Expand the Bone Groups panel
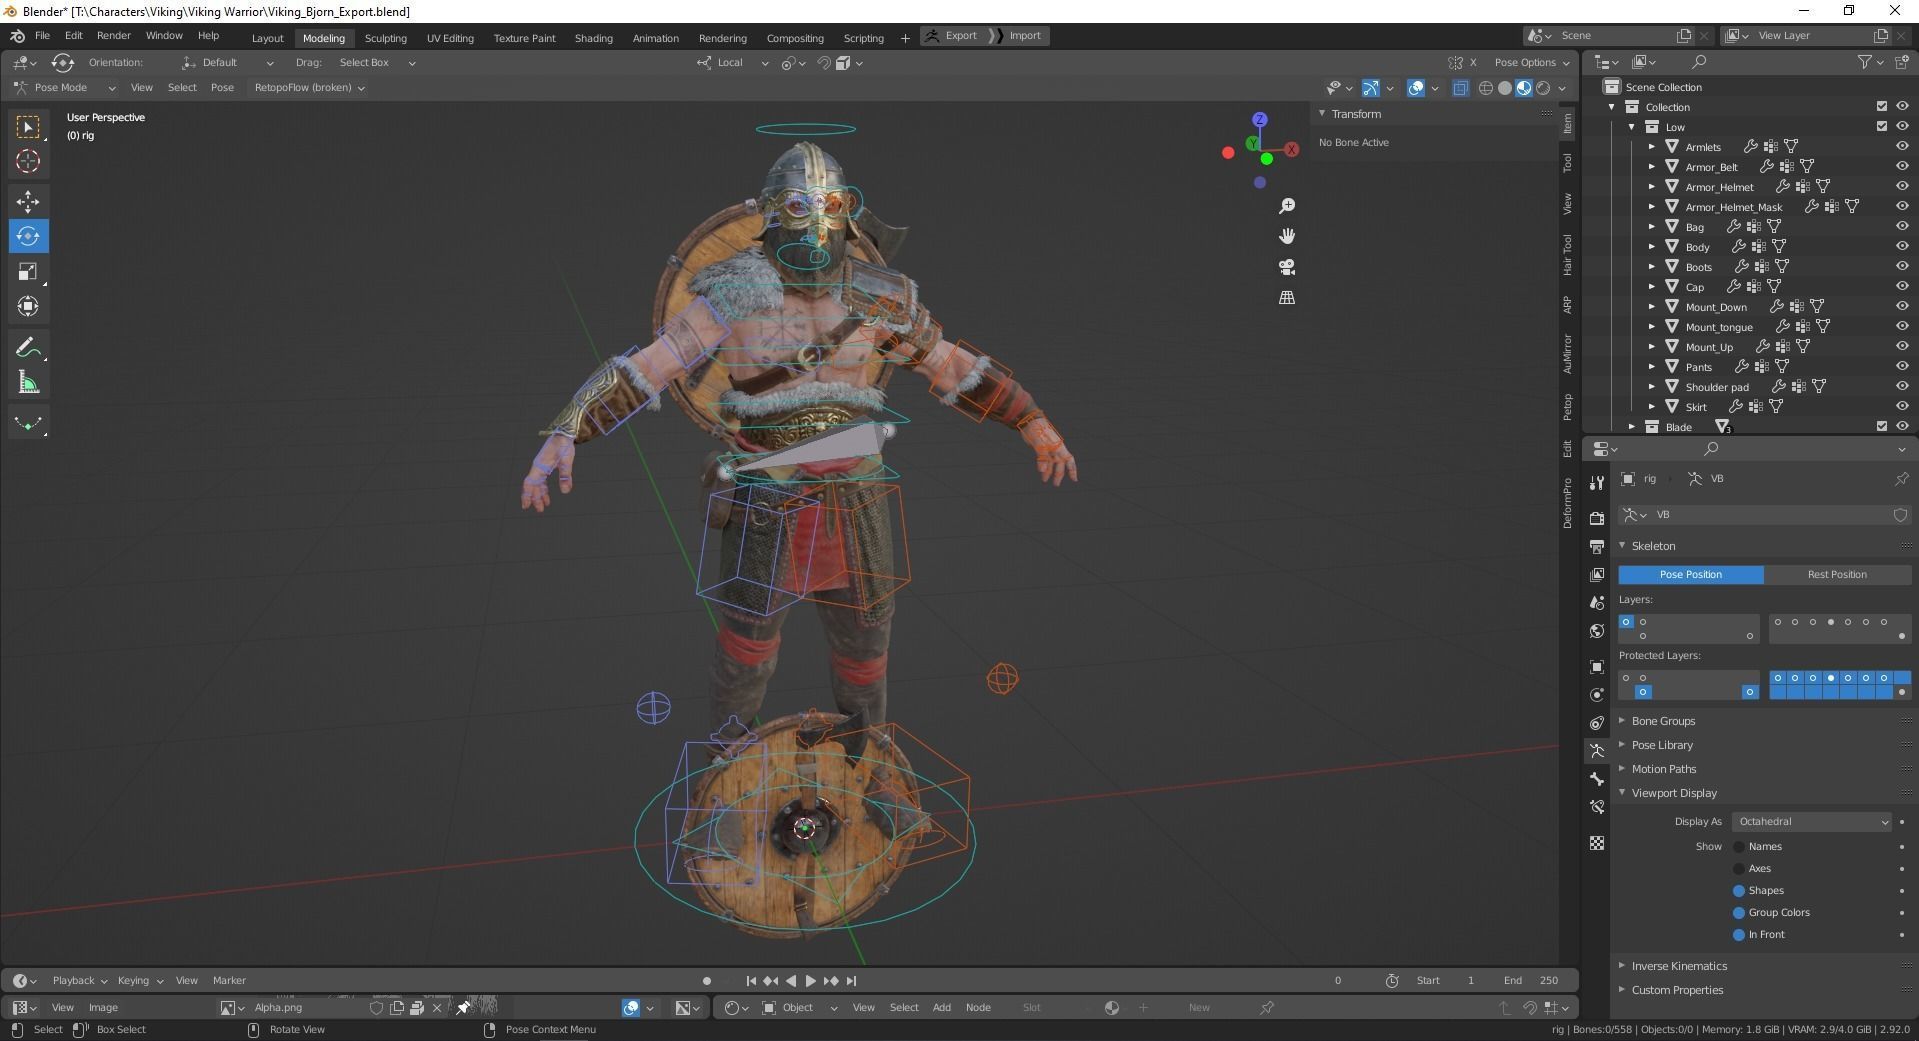The image size is (1919, 1041). point(1663,721)
